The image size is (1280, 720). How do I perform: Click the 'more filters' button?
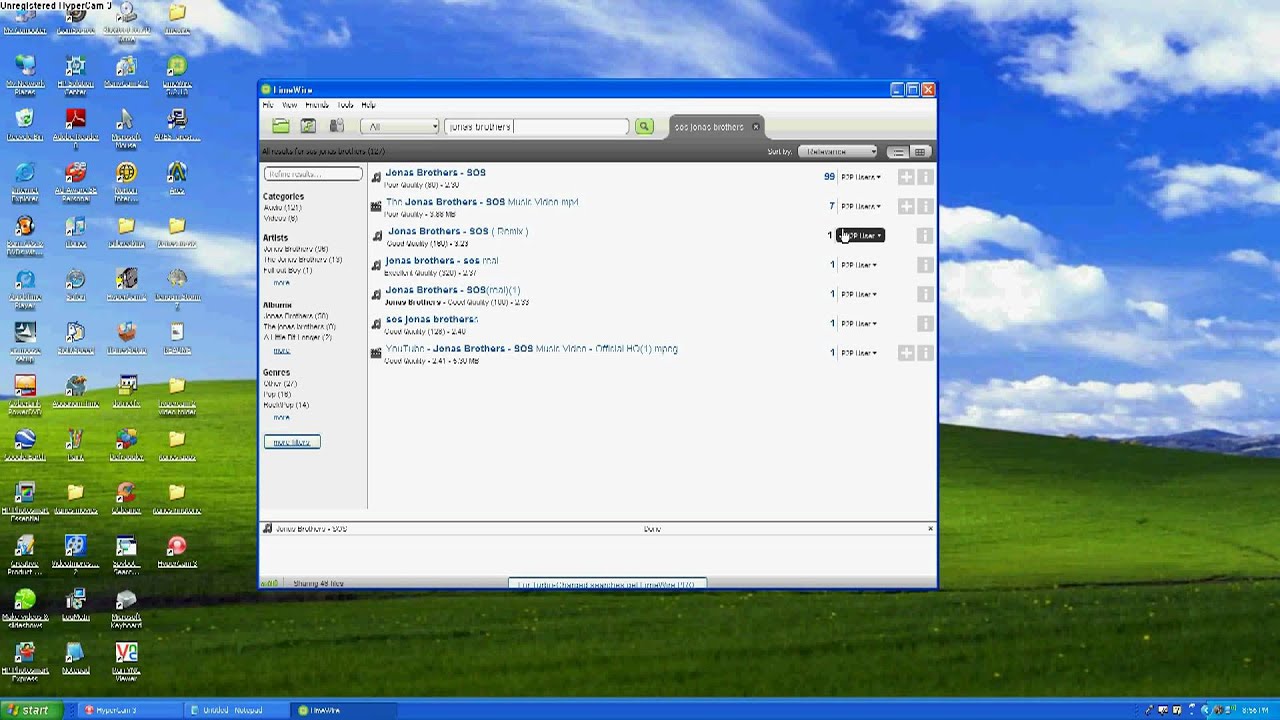point(292,442)
